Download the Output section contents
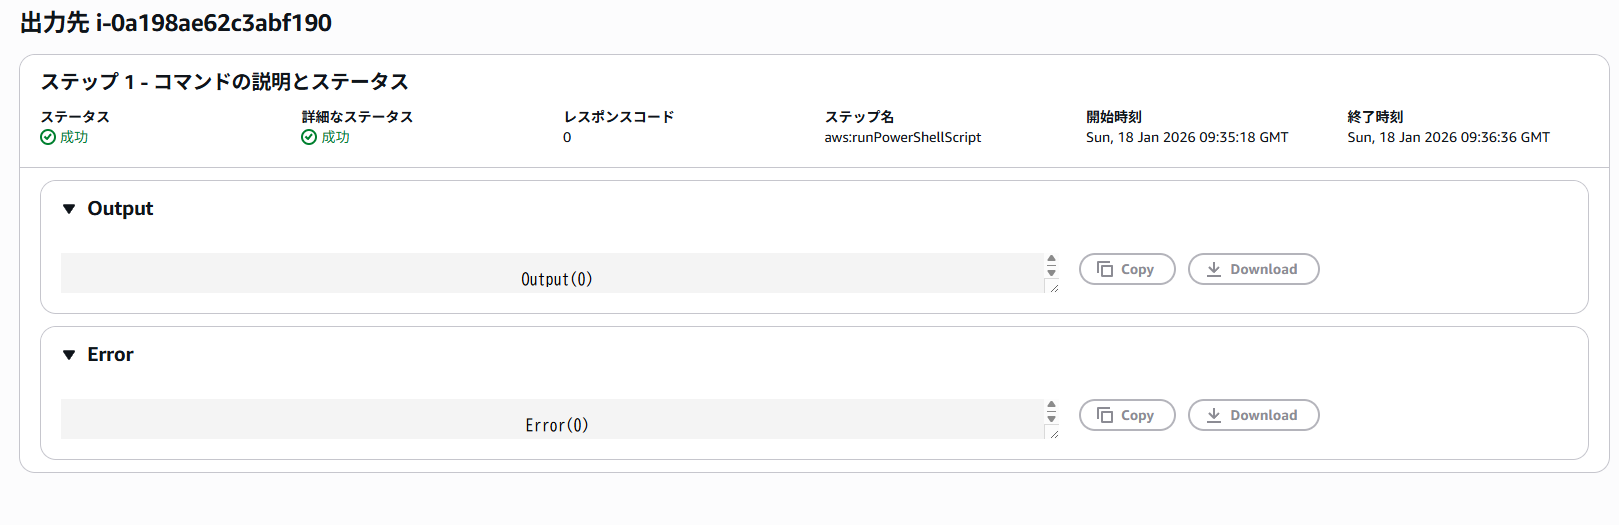Viewport: 1619px width, 525px height. click(x=1253, y=269)
